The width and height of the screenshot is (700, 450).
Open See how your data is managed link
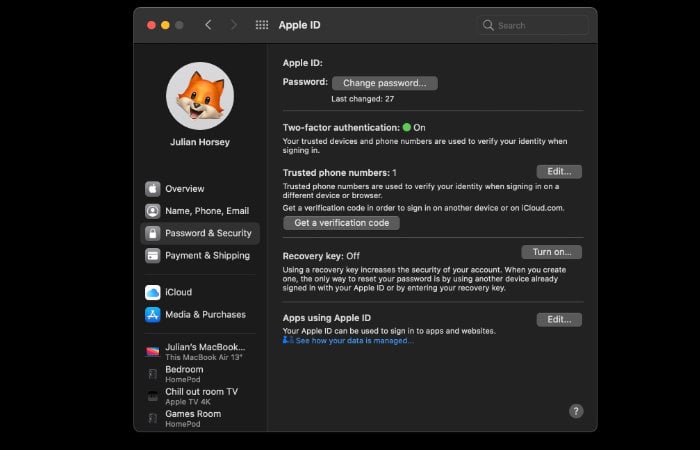click(354, 341)
